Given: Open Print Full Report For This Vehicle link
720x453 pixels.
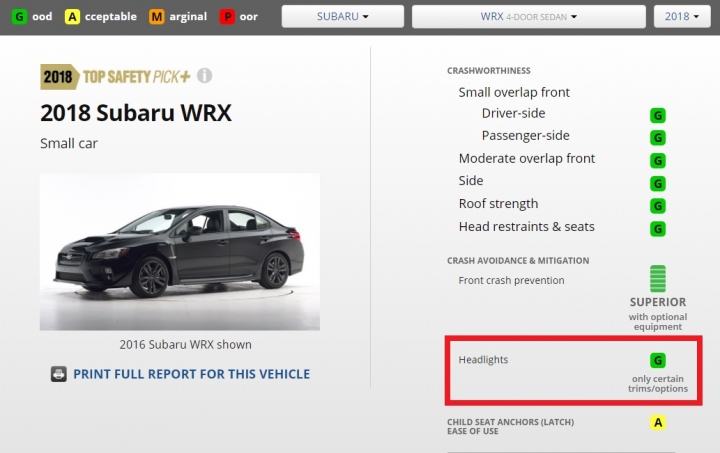Looking at the screenshot, I should point(191,374).
